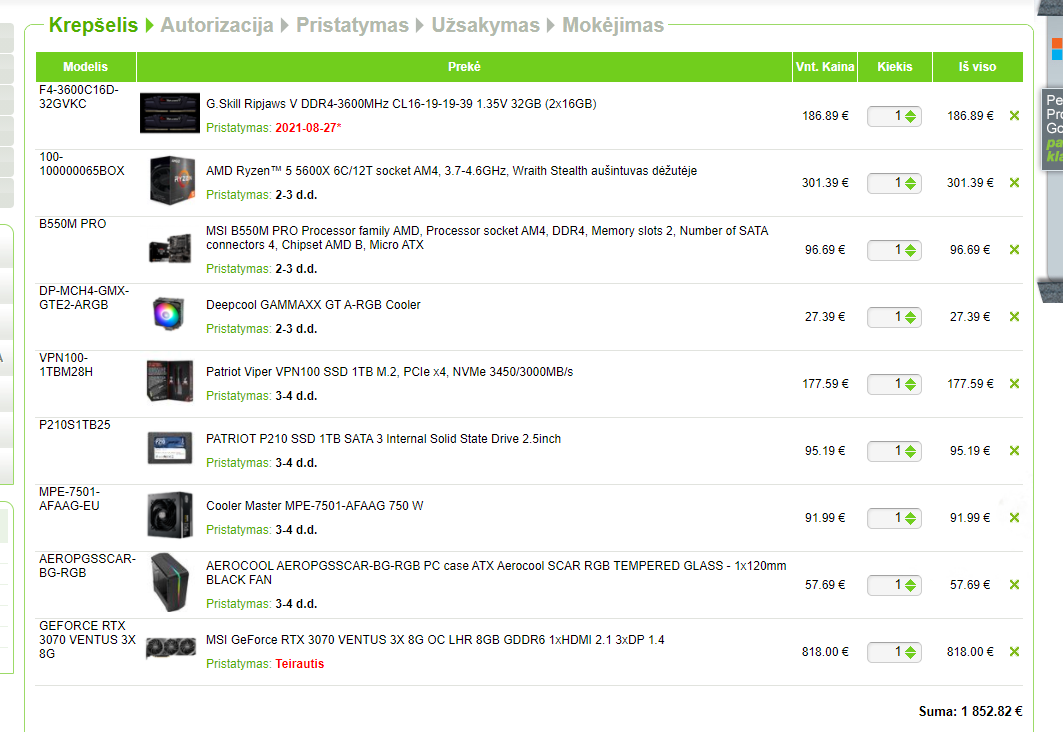Click the Iš viso column header
The width and height of the screenshot is (1063, 732).
(x=978, y=67)
